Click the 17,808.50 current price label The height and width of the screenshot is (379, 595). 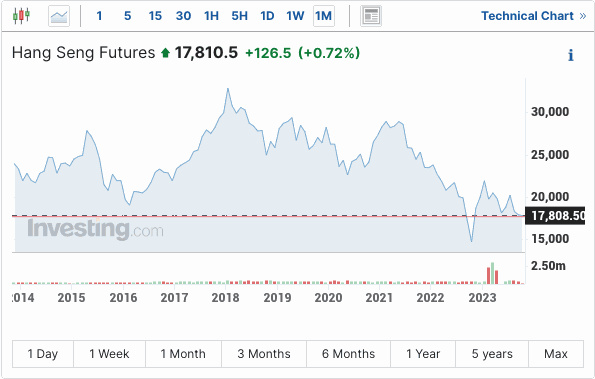555,215
